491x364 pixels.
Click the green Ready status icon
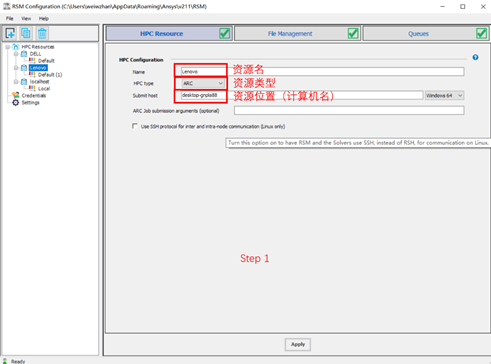coord(5,361)
